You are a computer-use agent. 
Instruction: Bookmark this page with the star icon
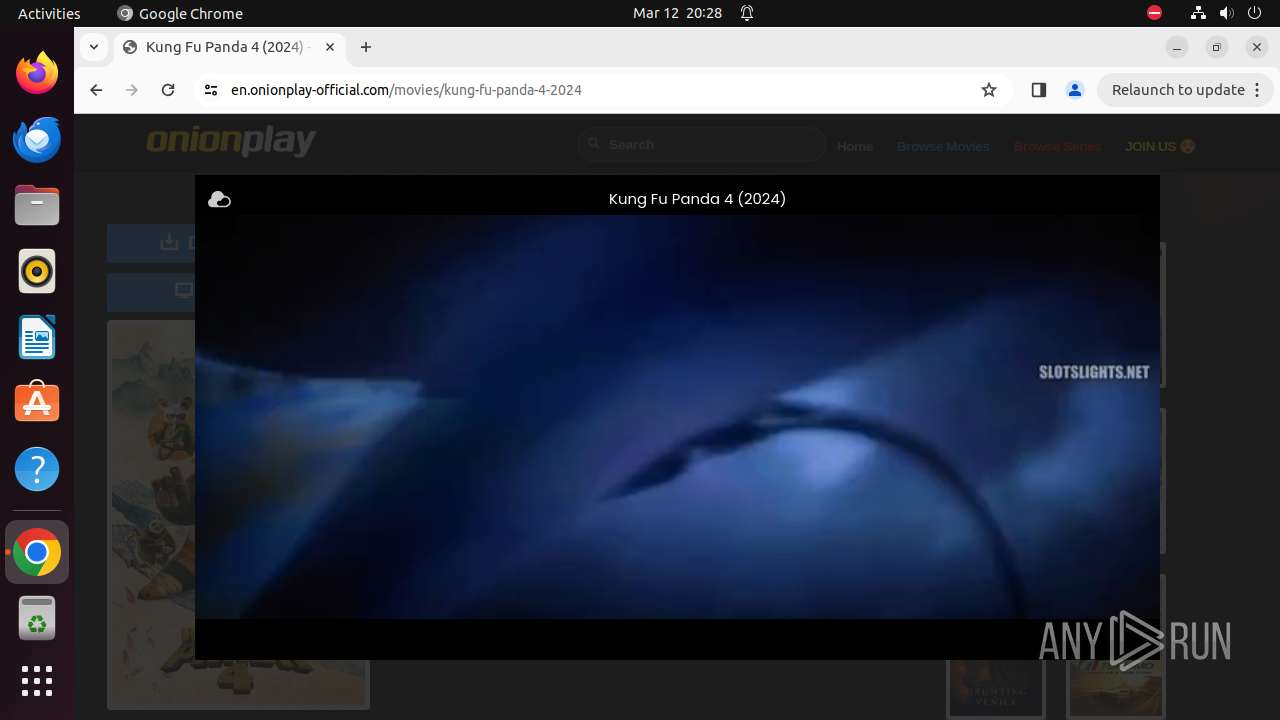click(x=989, y=90)
